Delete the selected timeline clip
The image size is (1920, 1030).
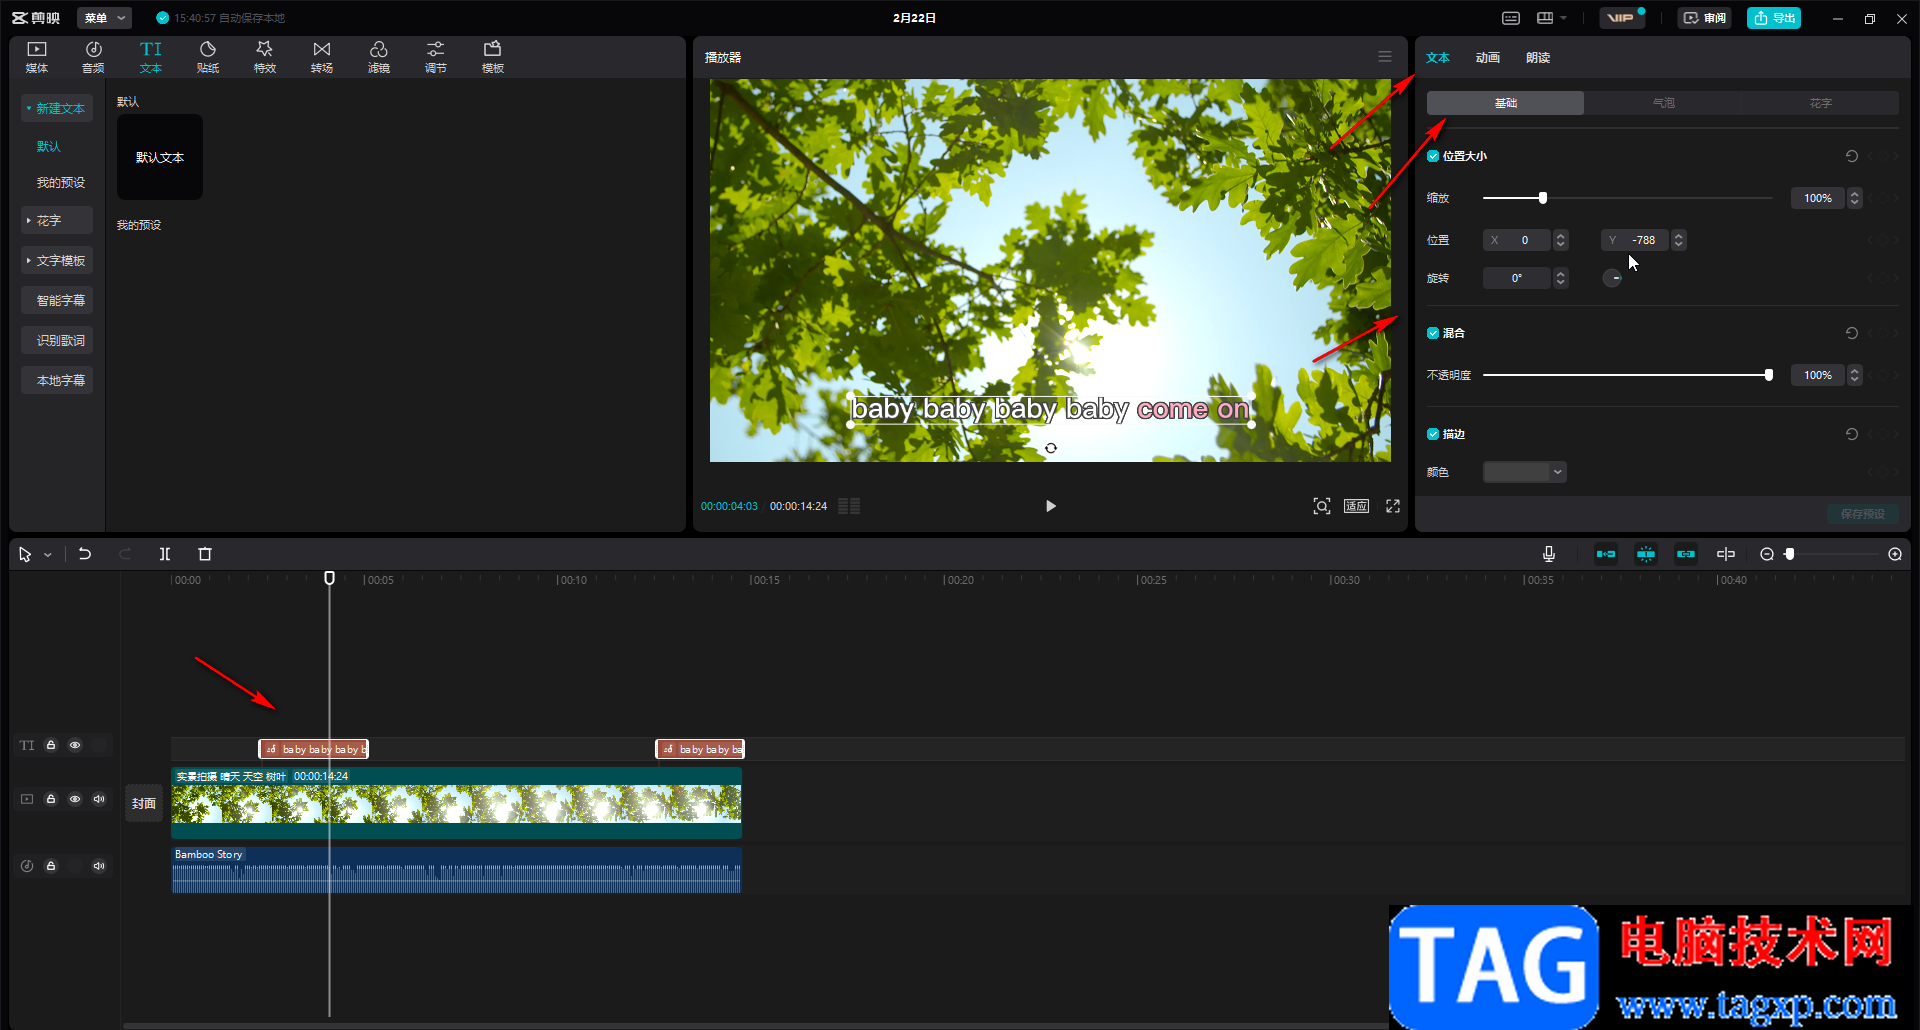pos(205,554)
